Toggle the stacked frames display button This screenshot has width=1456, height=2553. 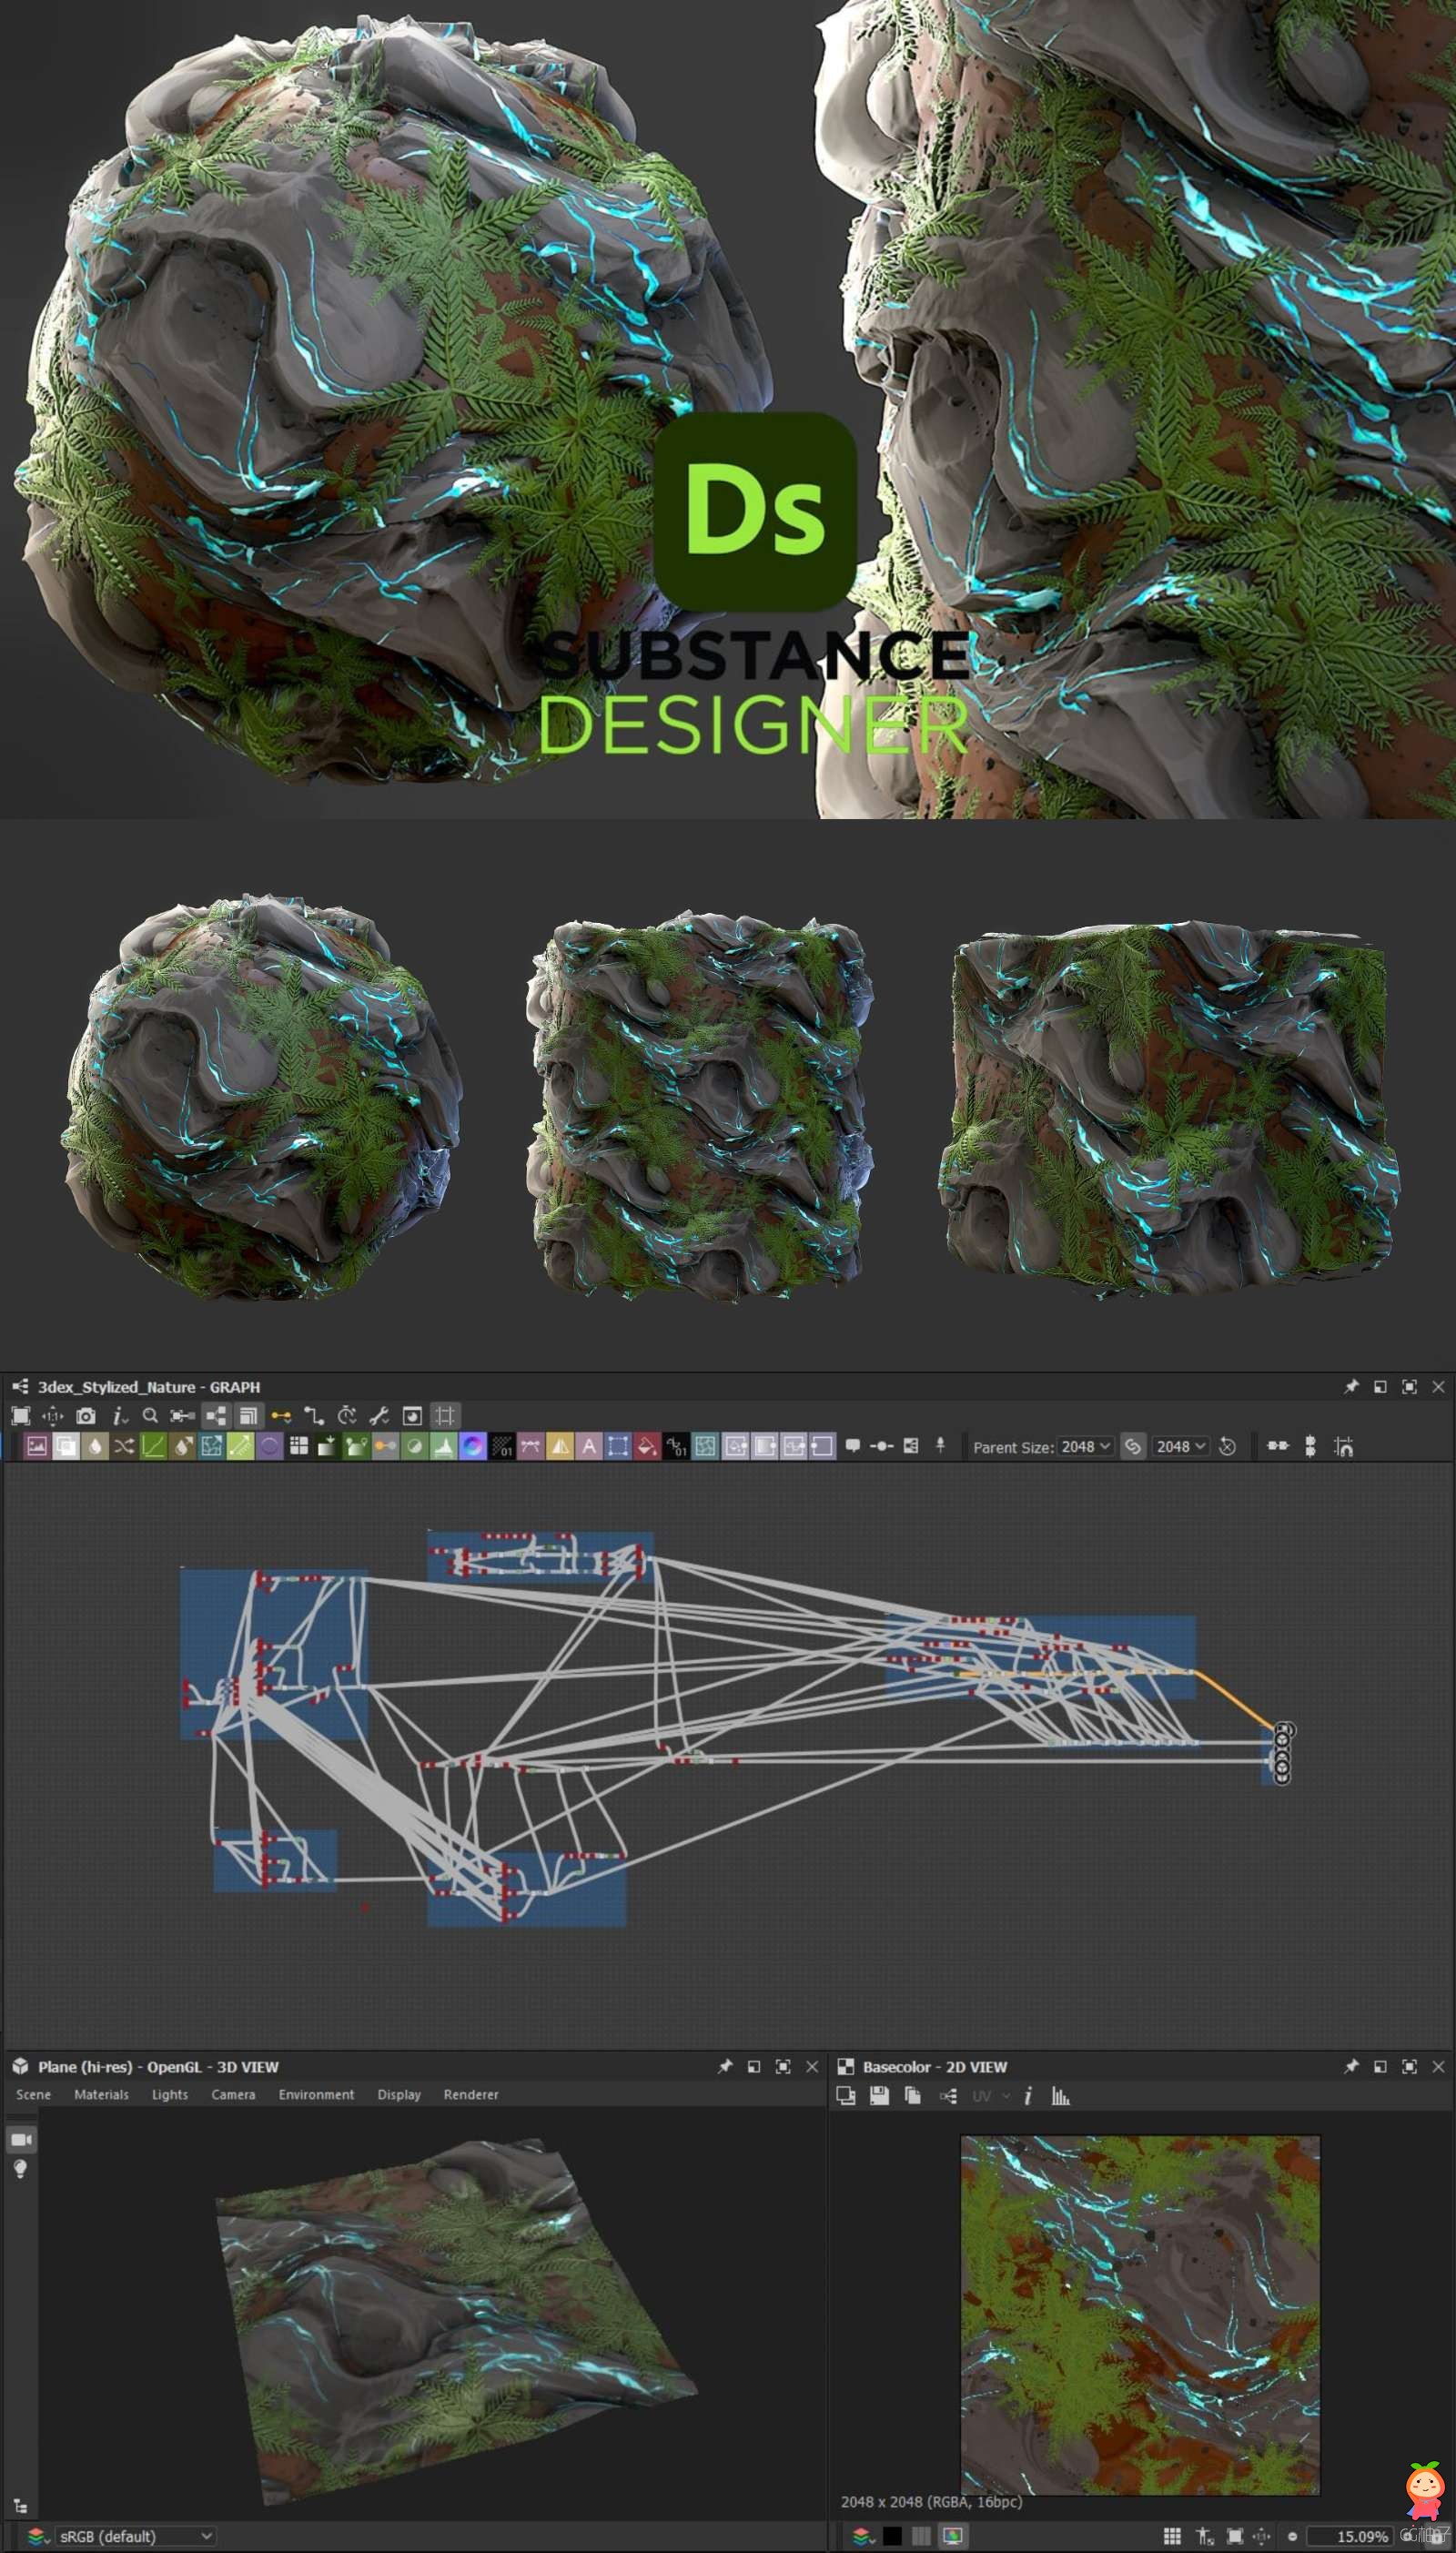click(249, 1416)
